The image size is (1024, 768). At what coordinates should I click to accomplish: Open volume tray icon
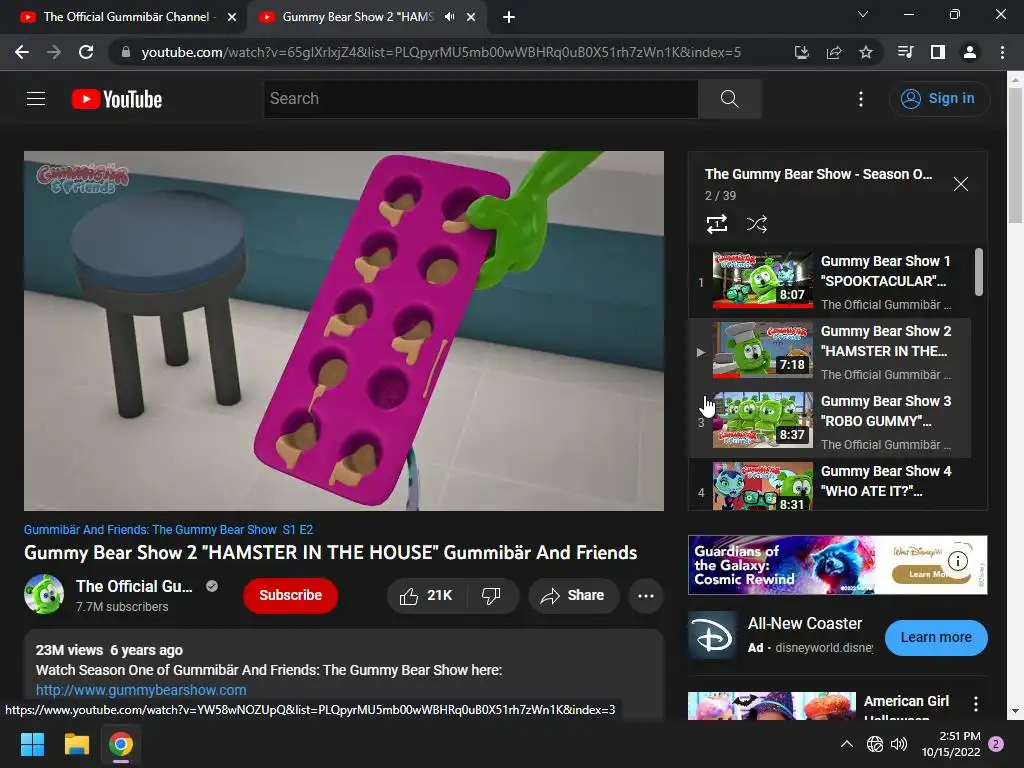(x=899, y=744)
